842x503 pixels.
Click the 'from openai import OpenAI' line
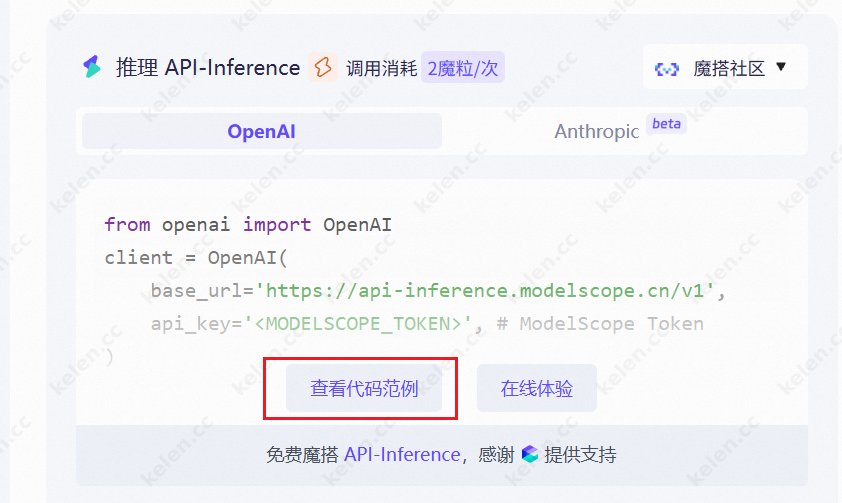click(248, 224)
